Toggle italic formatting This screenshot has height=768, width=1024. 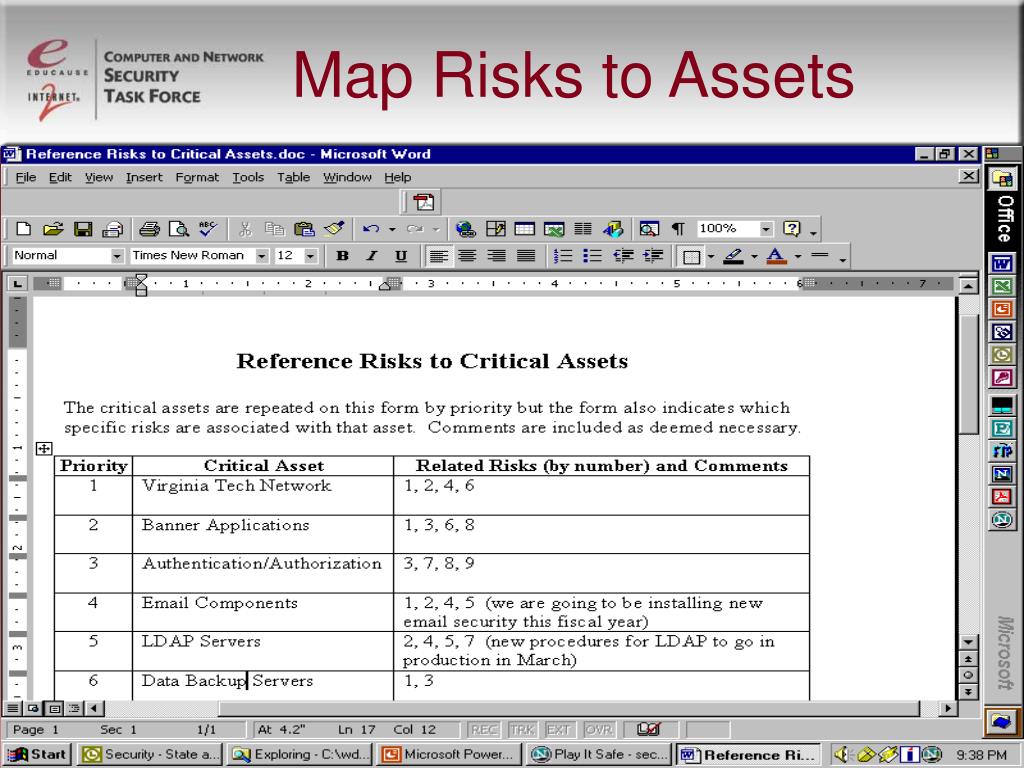[372, 256]
